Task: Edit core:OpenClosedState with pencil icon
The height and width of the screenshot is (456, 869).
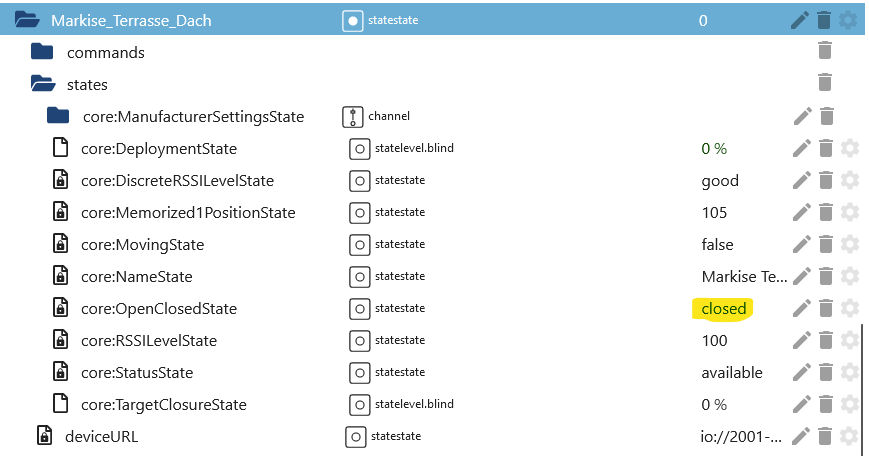Action: [801, 308]
